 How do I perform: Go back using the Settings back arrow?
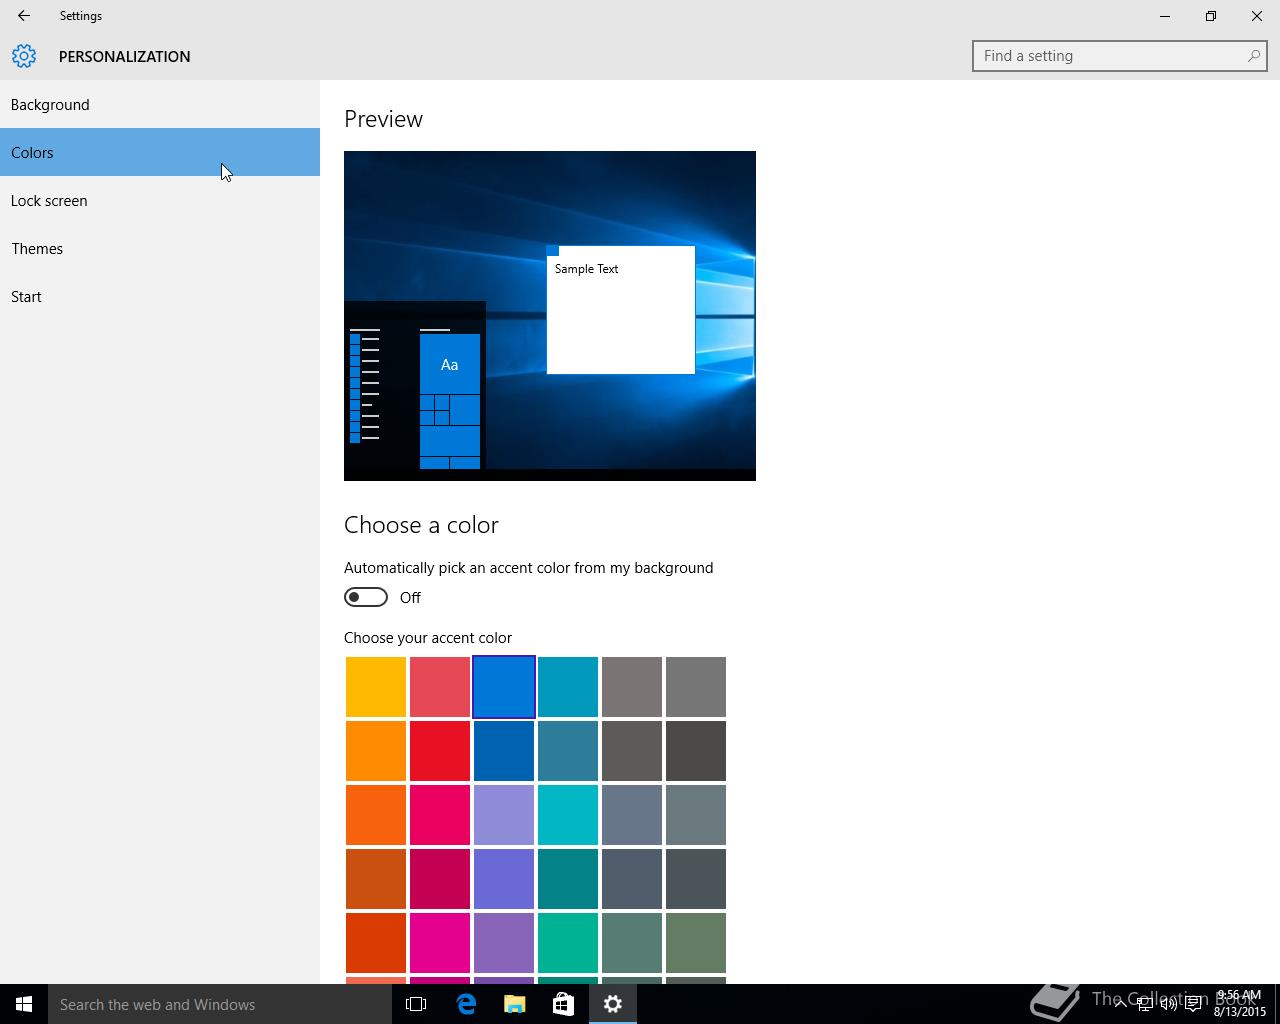click(24, 16)
